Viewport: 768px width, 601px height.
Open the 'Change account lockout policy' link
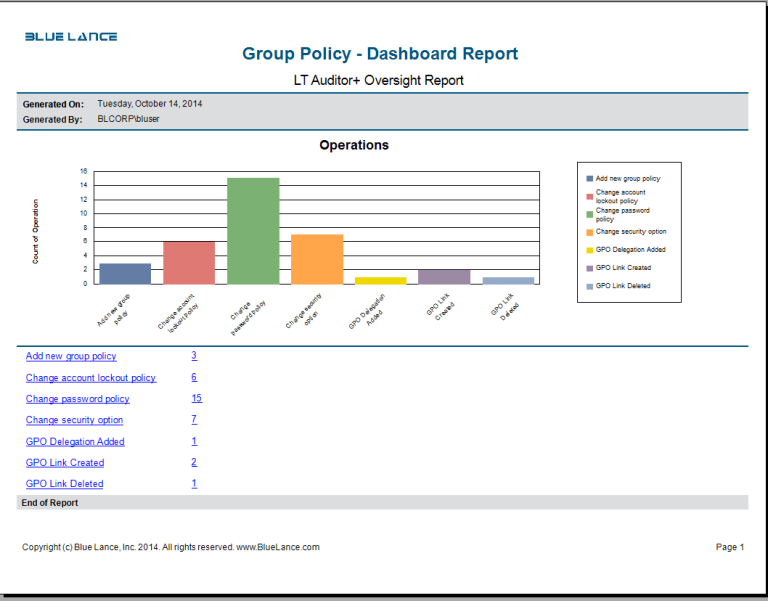click(x=91, y=378)
